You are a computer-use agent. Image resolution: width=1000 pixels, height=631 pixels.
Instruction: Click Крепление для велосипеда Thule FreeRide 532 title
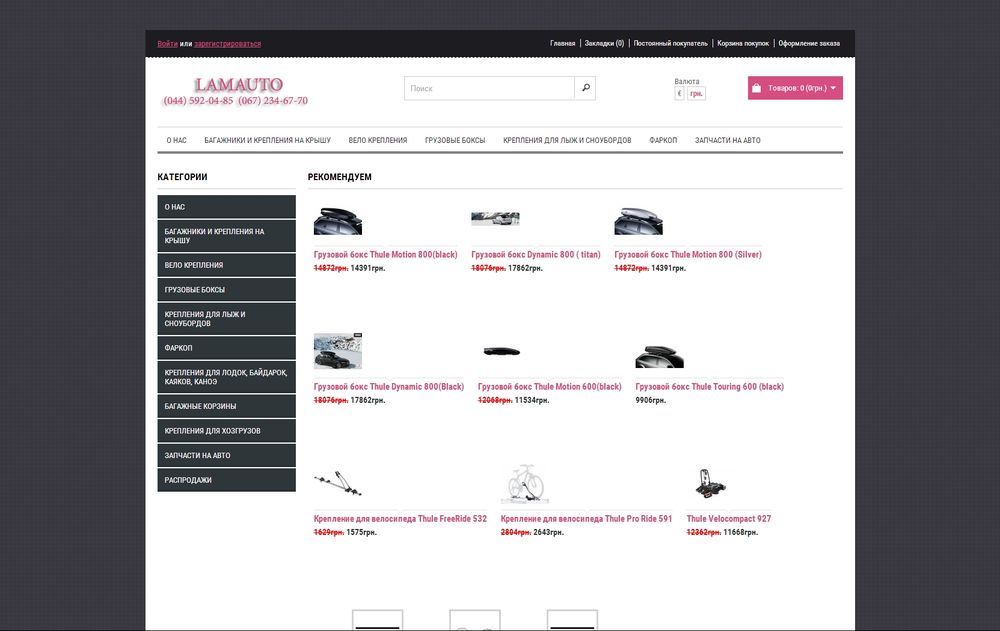click(x=400, y=519)
